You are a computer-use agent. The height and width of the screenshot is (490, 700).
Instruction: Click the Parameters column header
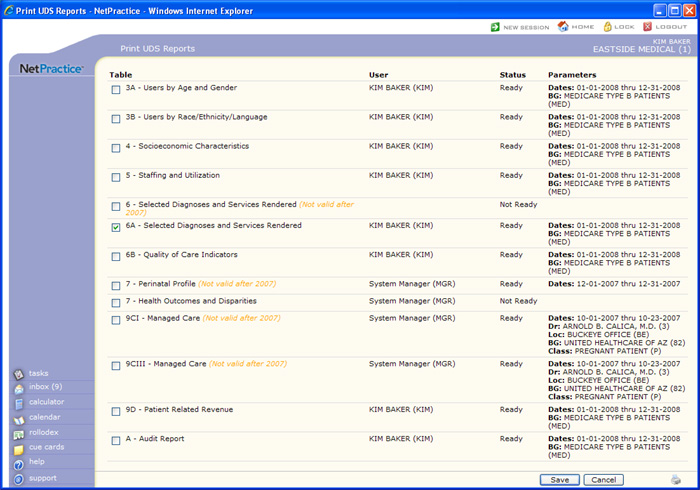pyautogui.click(x=572, y=75)
